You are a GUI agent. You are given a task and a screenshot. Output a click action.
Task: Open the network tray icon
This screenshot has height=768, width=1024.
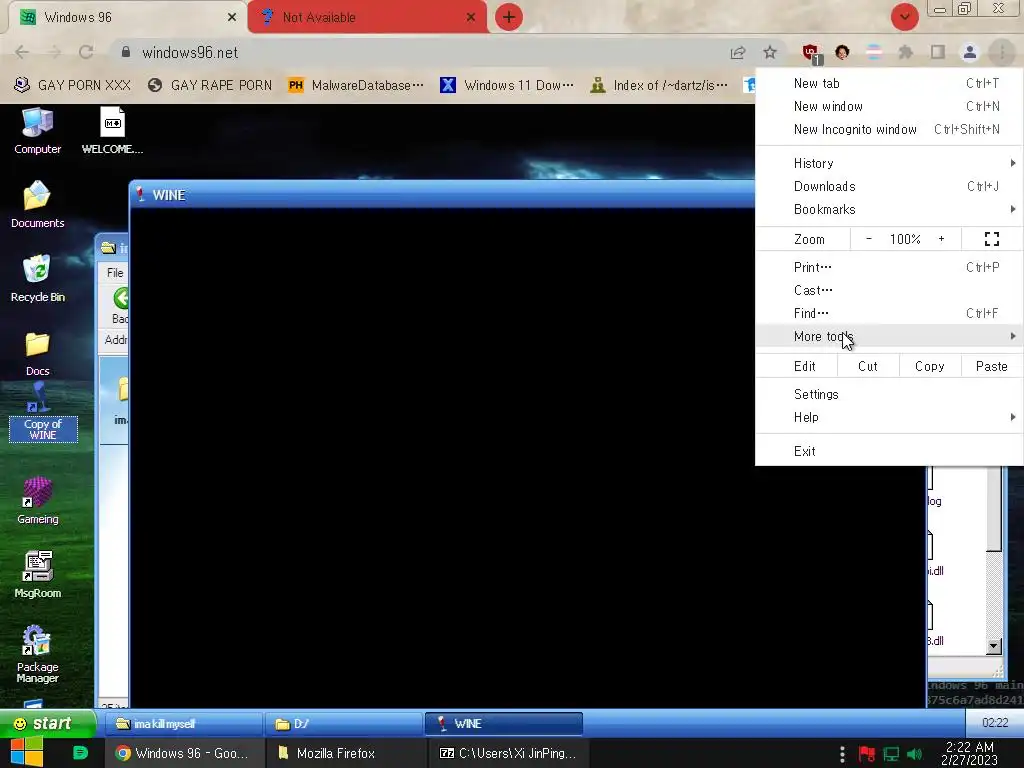[x=891, y=754]
